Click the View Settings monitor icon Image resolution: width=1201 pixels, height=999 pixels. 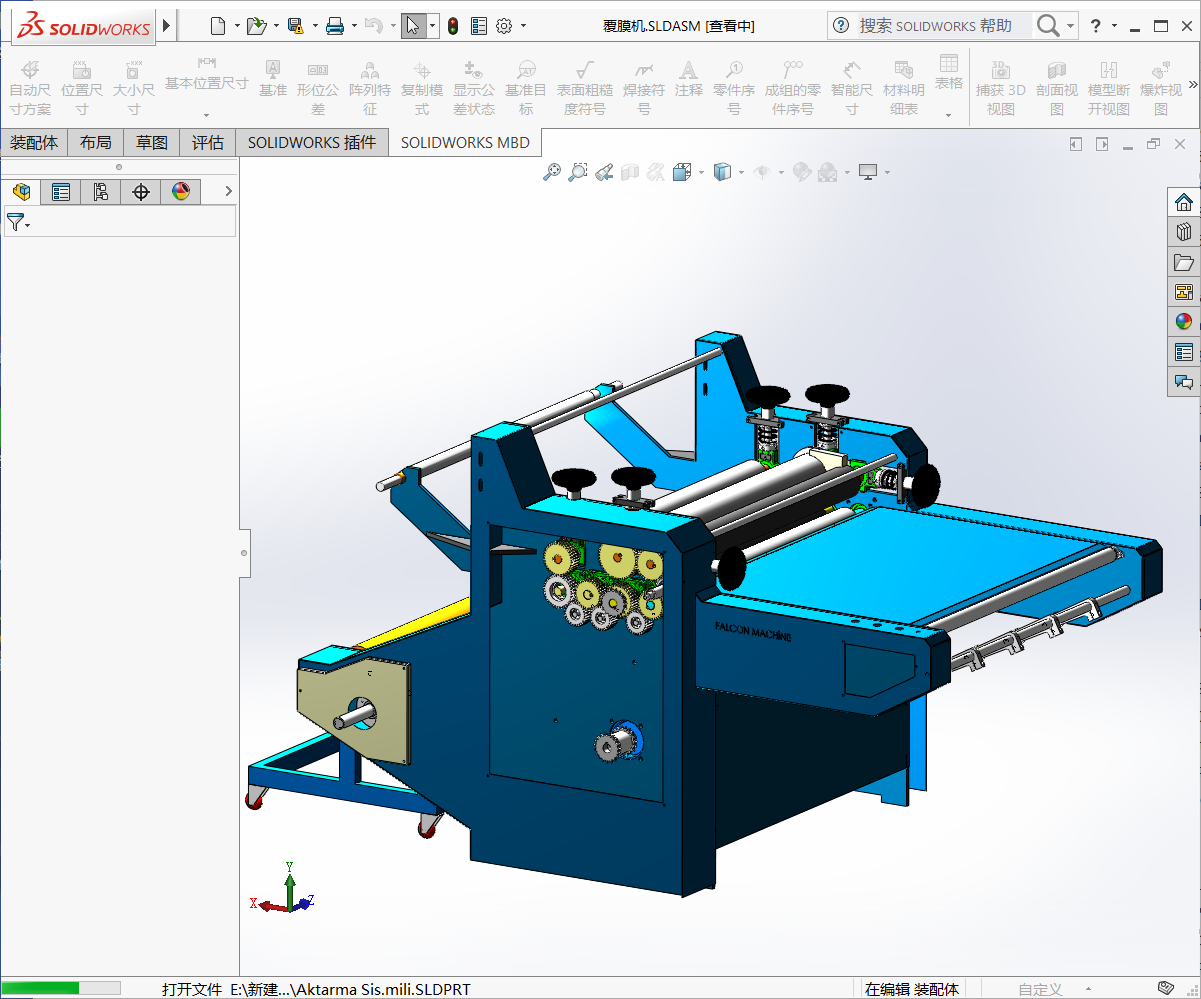pos(868,172)
